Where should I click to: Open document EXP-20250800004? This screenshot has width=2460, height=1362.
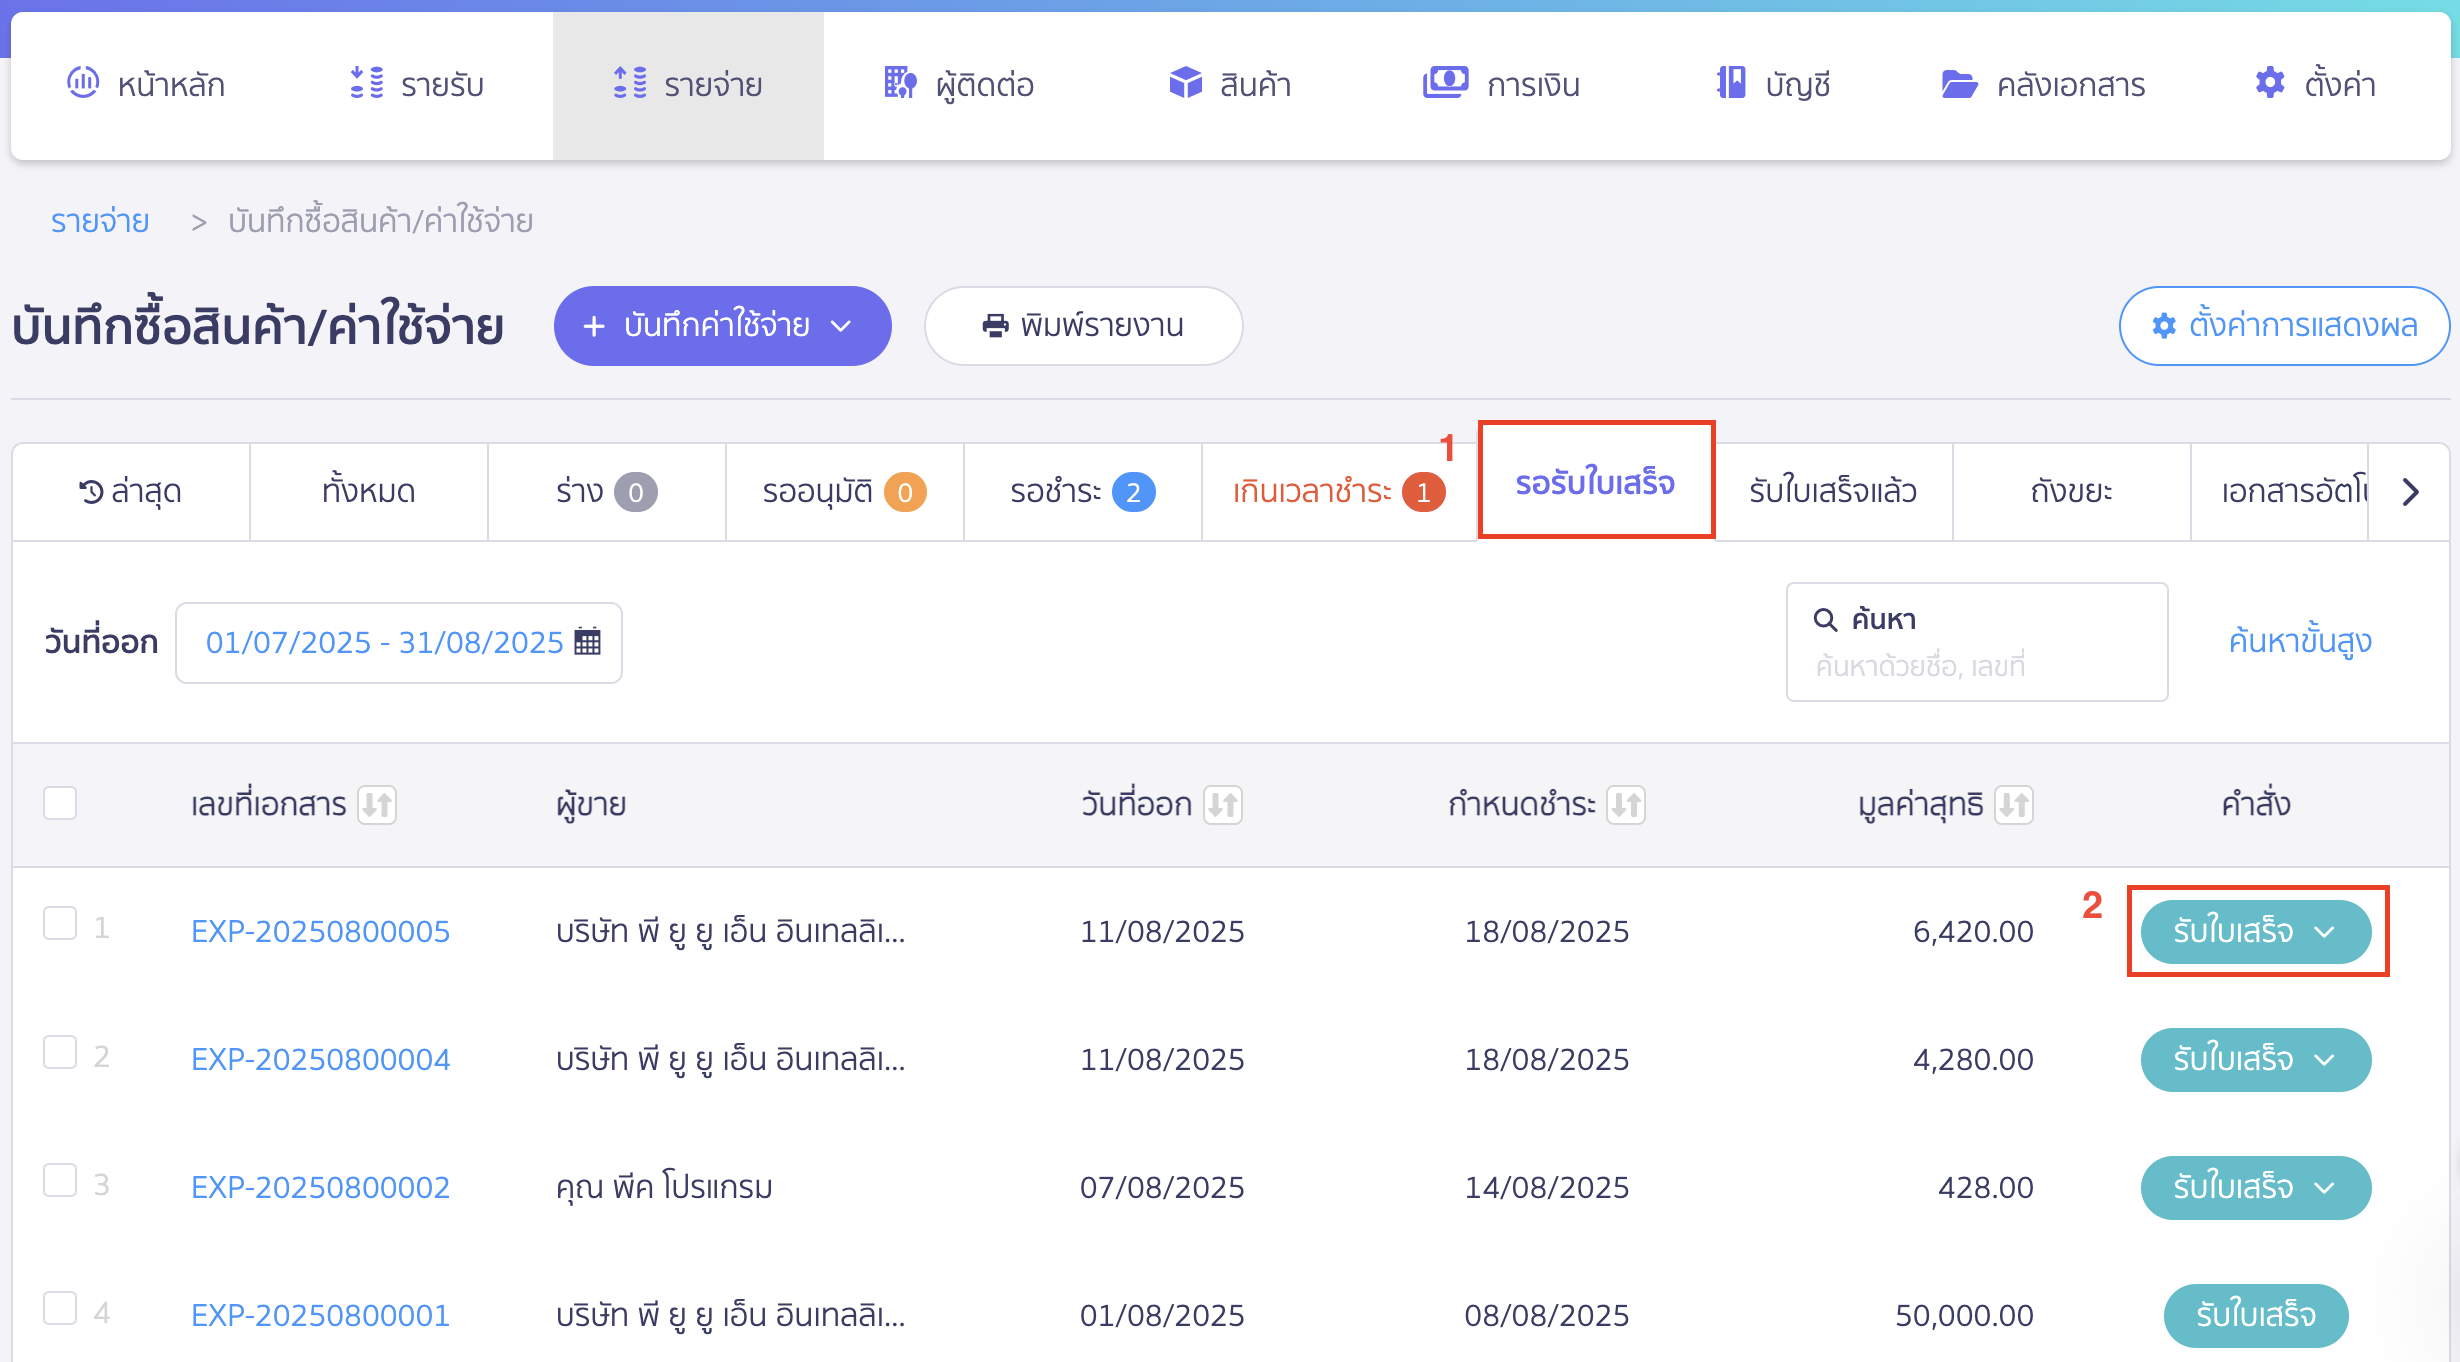point(320,1059)
